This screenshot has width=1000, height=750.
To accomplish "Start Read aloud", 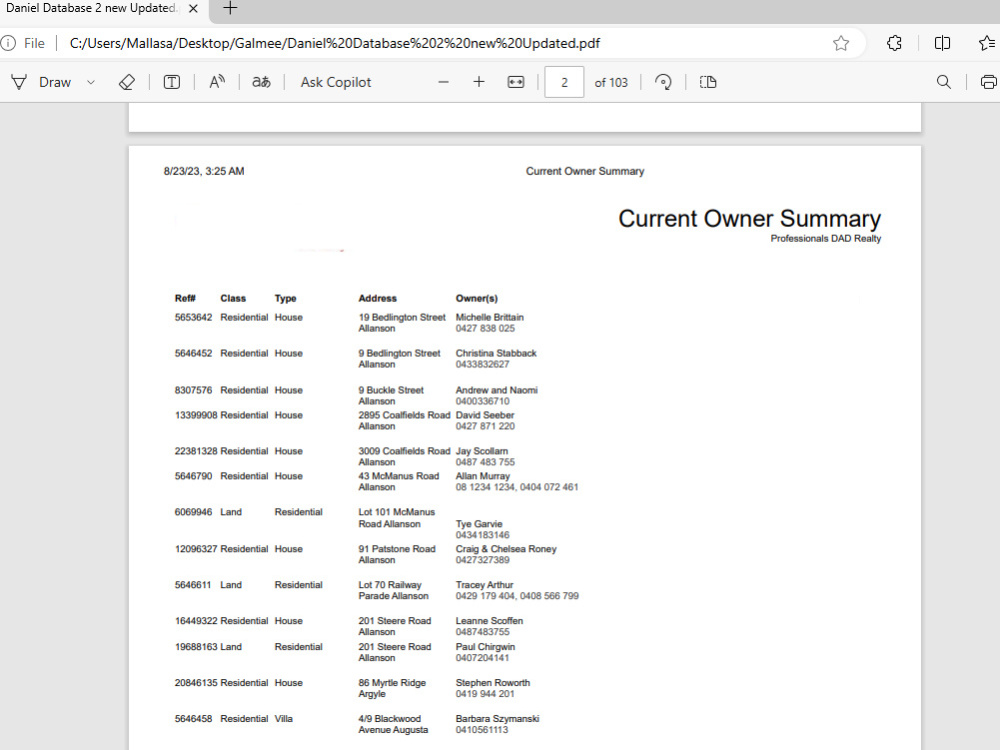I will [217, 82].
